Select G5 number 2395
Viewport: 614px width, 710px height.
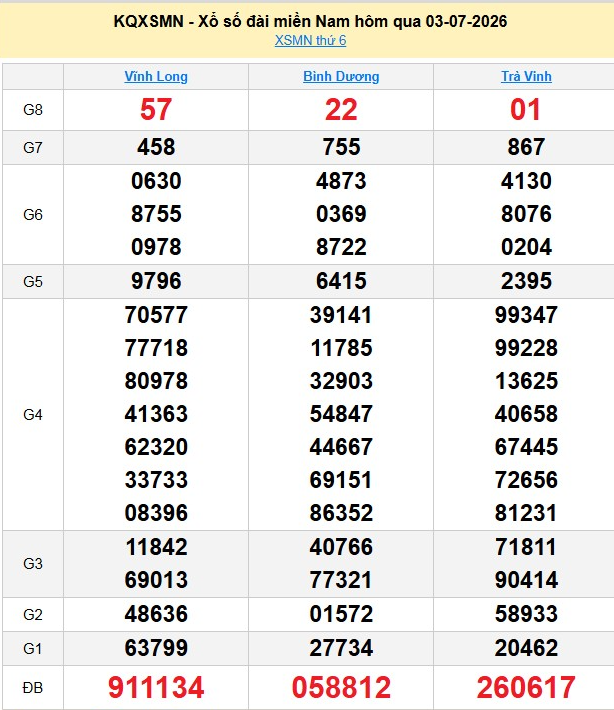coord(526,281)
